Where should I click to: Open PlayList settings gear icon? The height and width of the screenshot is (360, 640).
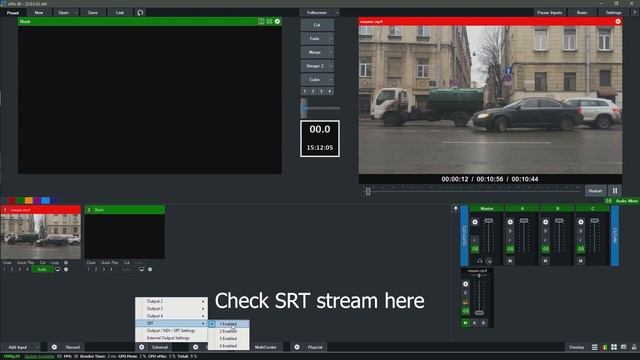(x=297, y=347)
